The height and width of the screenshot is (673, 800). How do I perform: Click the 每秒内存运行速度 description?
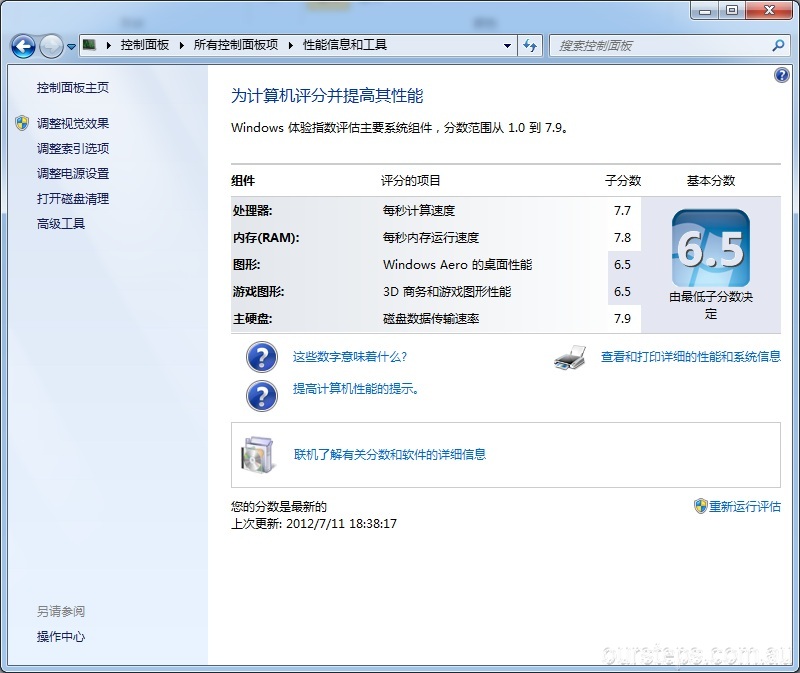point(431,237)
